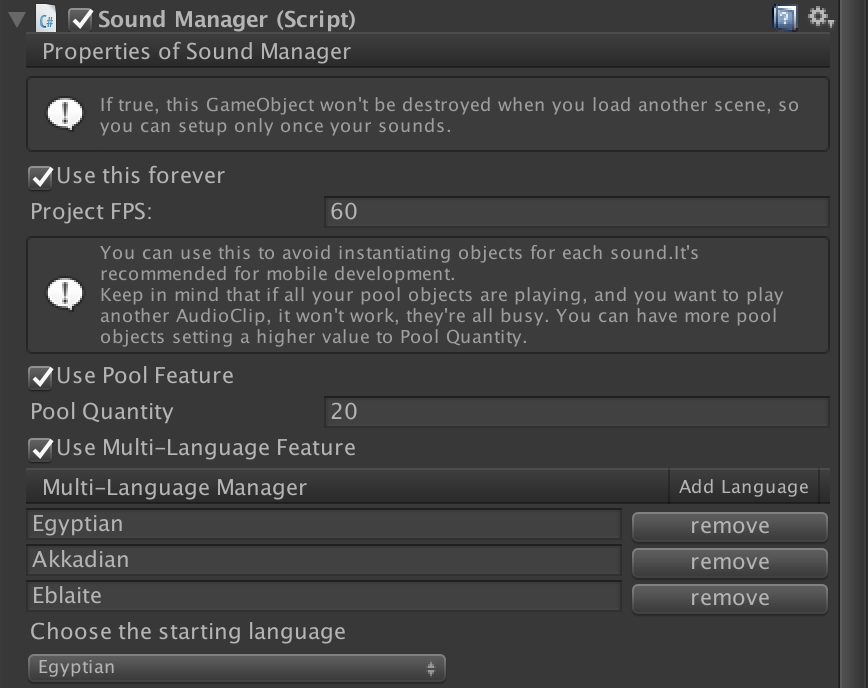Click the C# script icon
868x688 pixels.
tap(45, 18)
